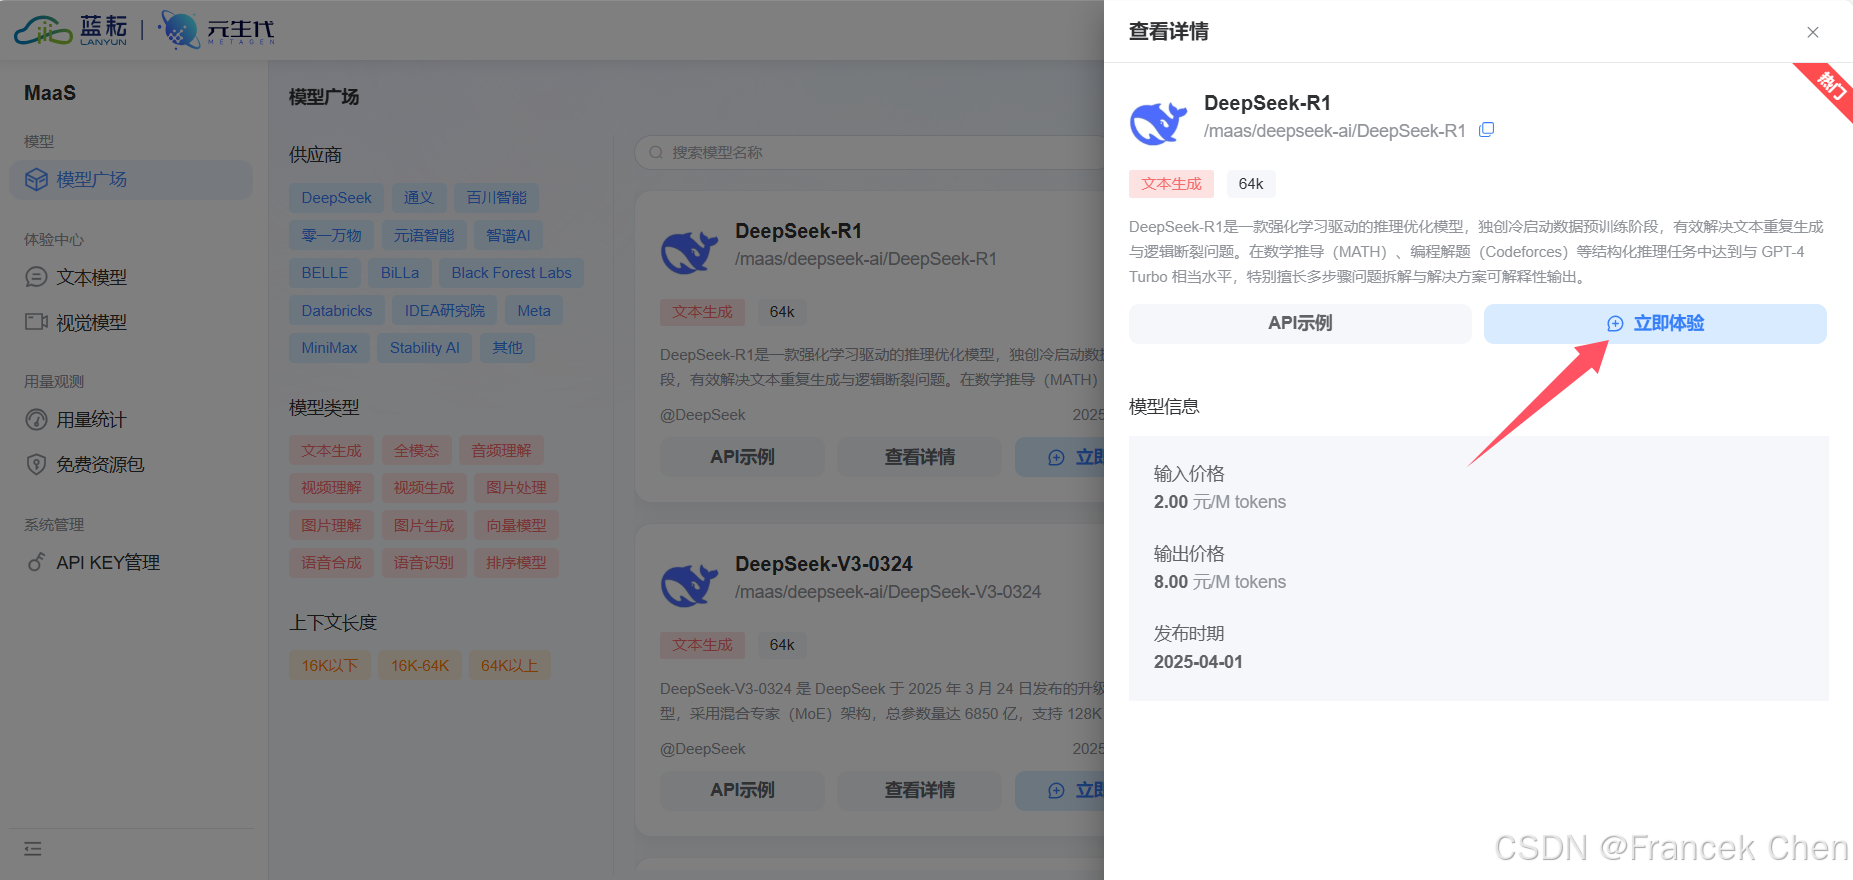Close the 查看详情 detail panel
The image size is (1853, 880).
click(x=1812, y=32)
